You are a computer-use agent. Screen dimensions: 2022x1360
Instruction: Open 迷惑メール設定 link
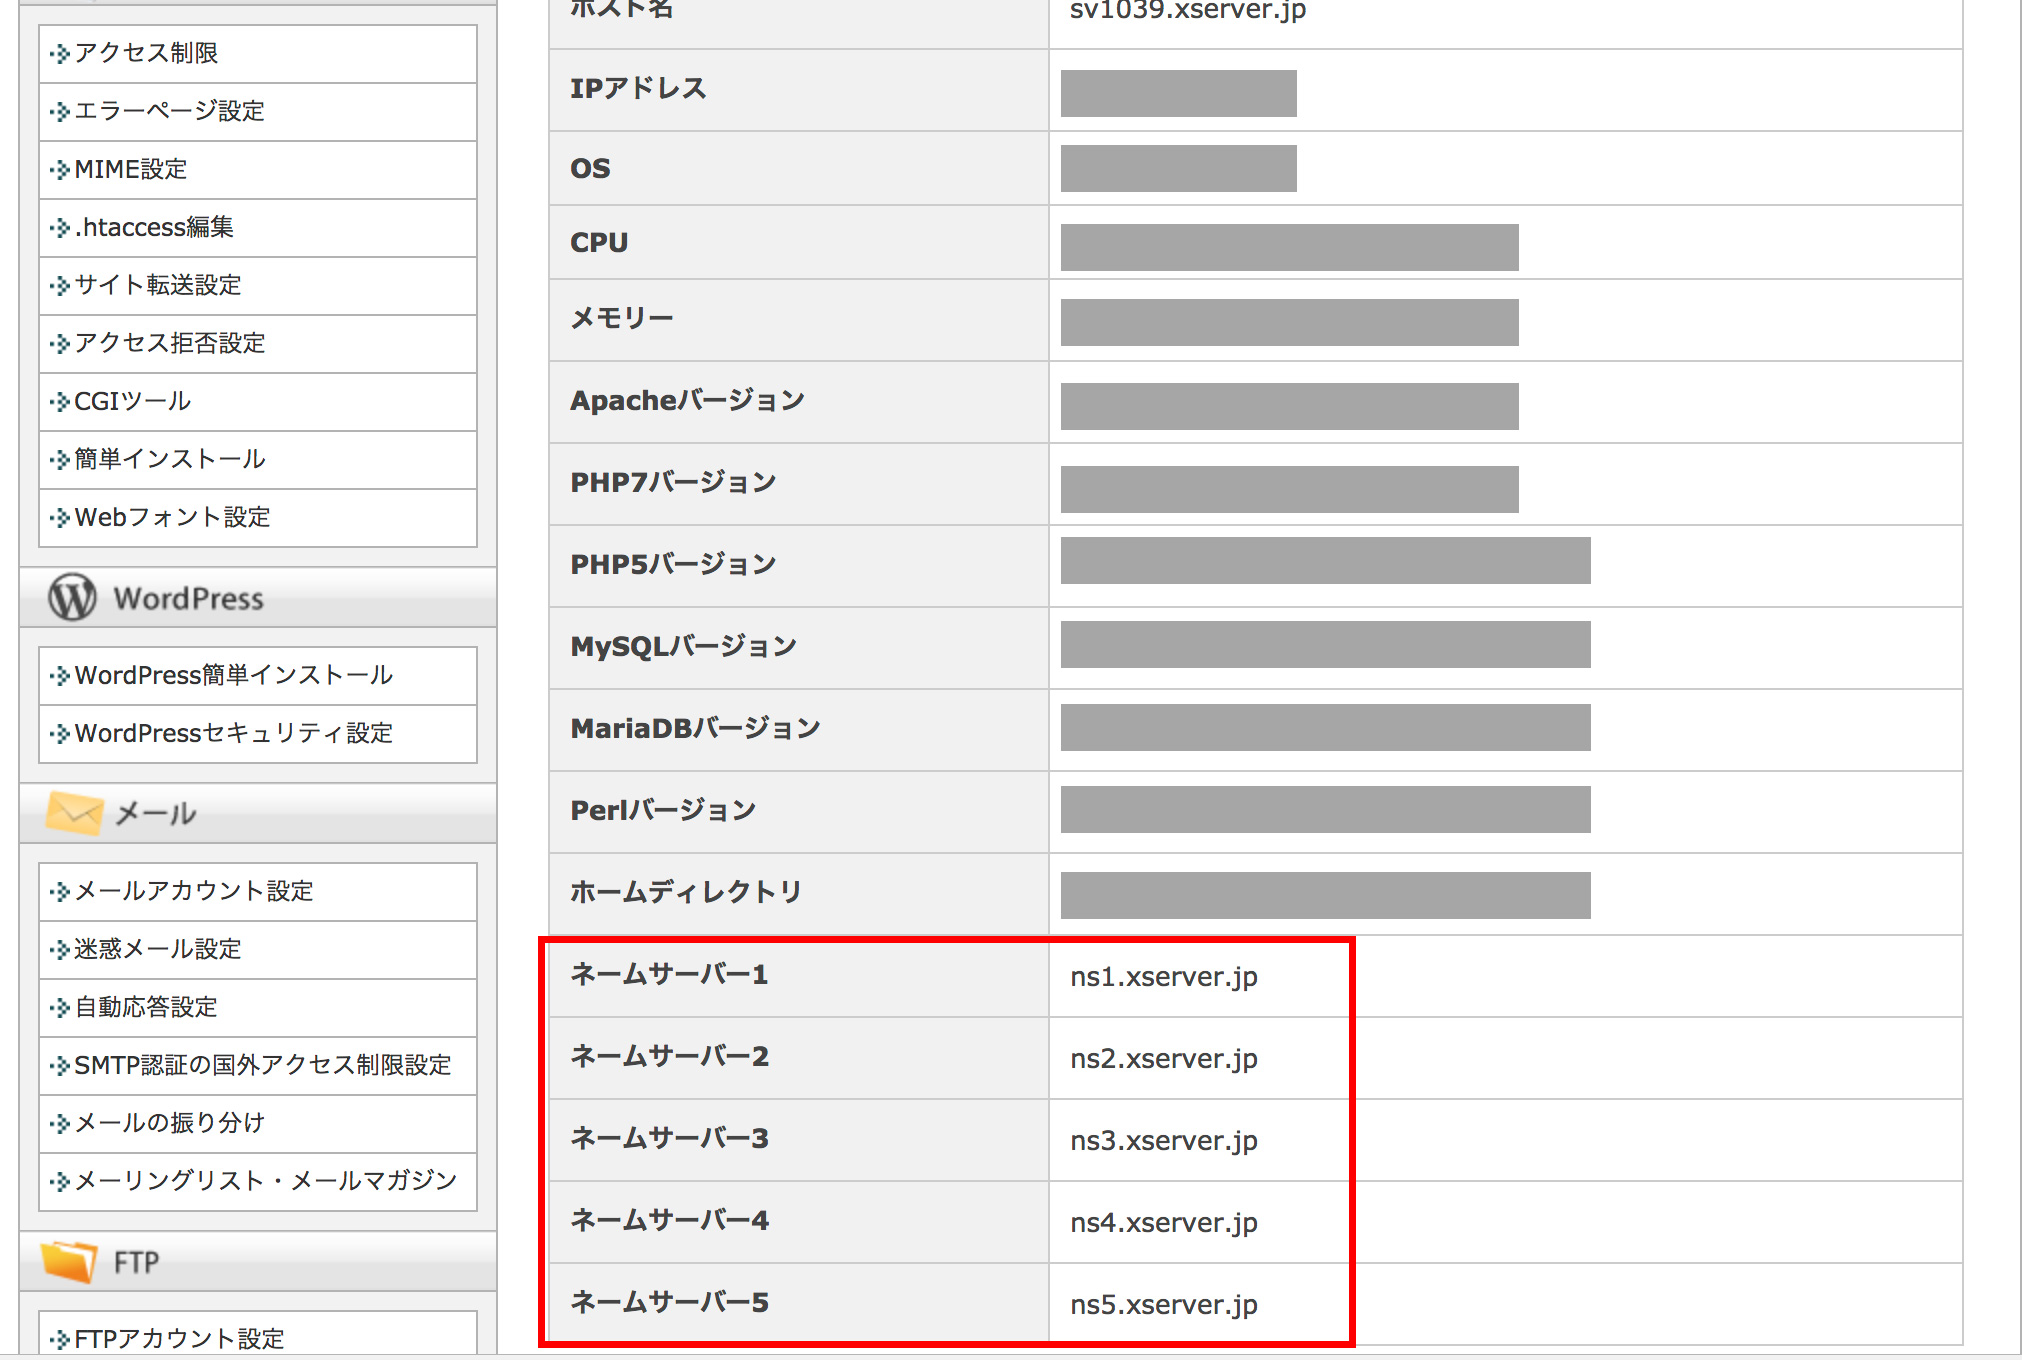158,949
